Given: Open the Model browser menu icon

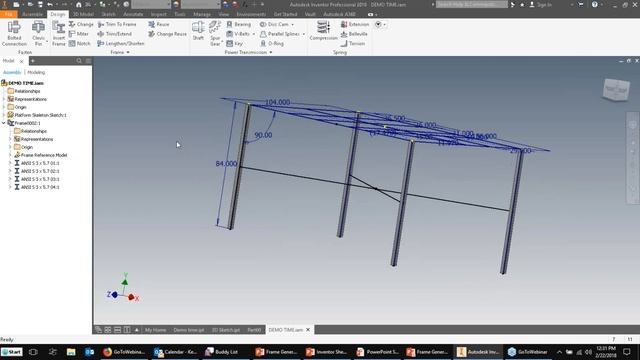Looking at the screenshot, I should point(89,61).
